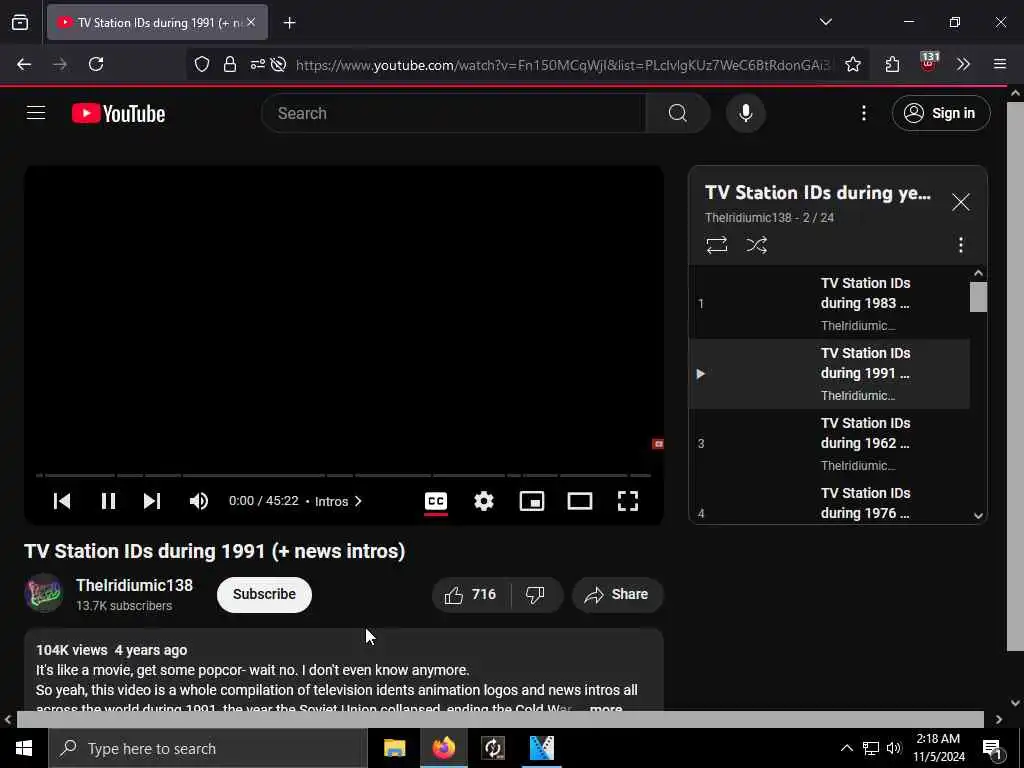Click Type here to search box
The image size is (1024, 768).
[208, 748]
